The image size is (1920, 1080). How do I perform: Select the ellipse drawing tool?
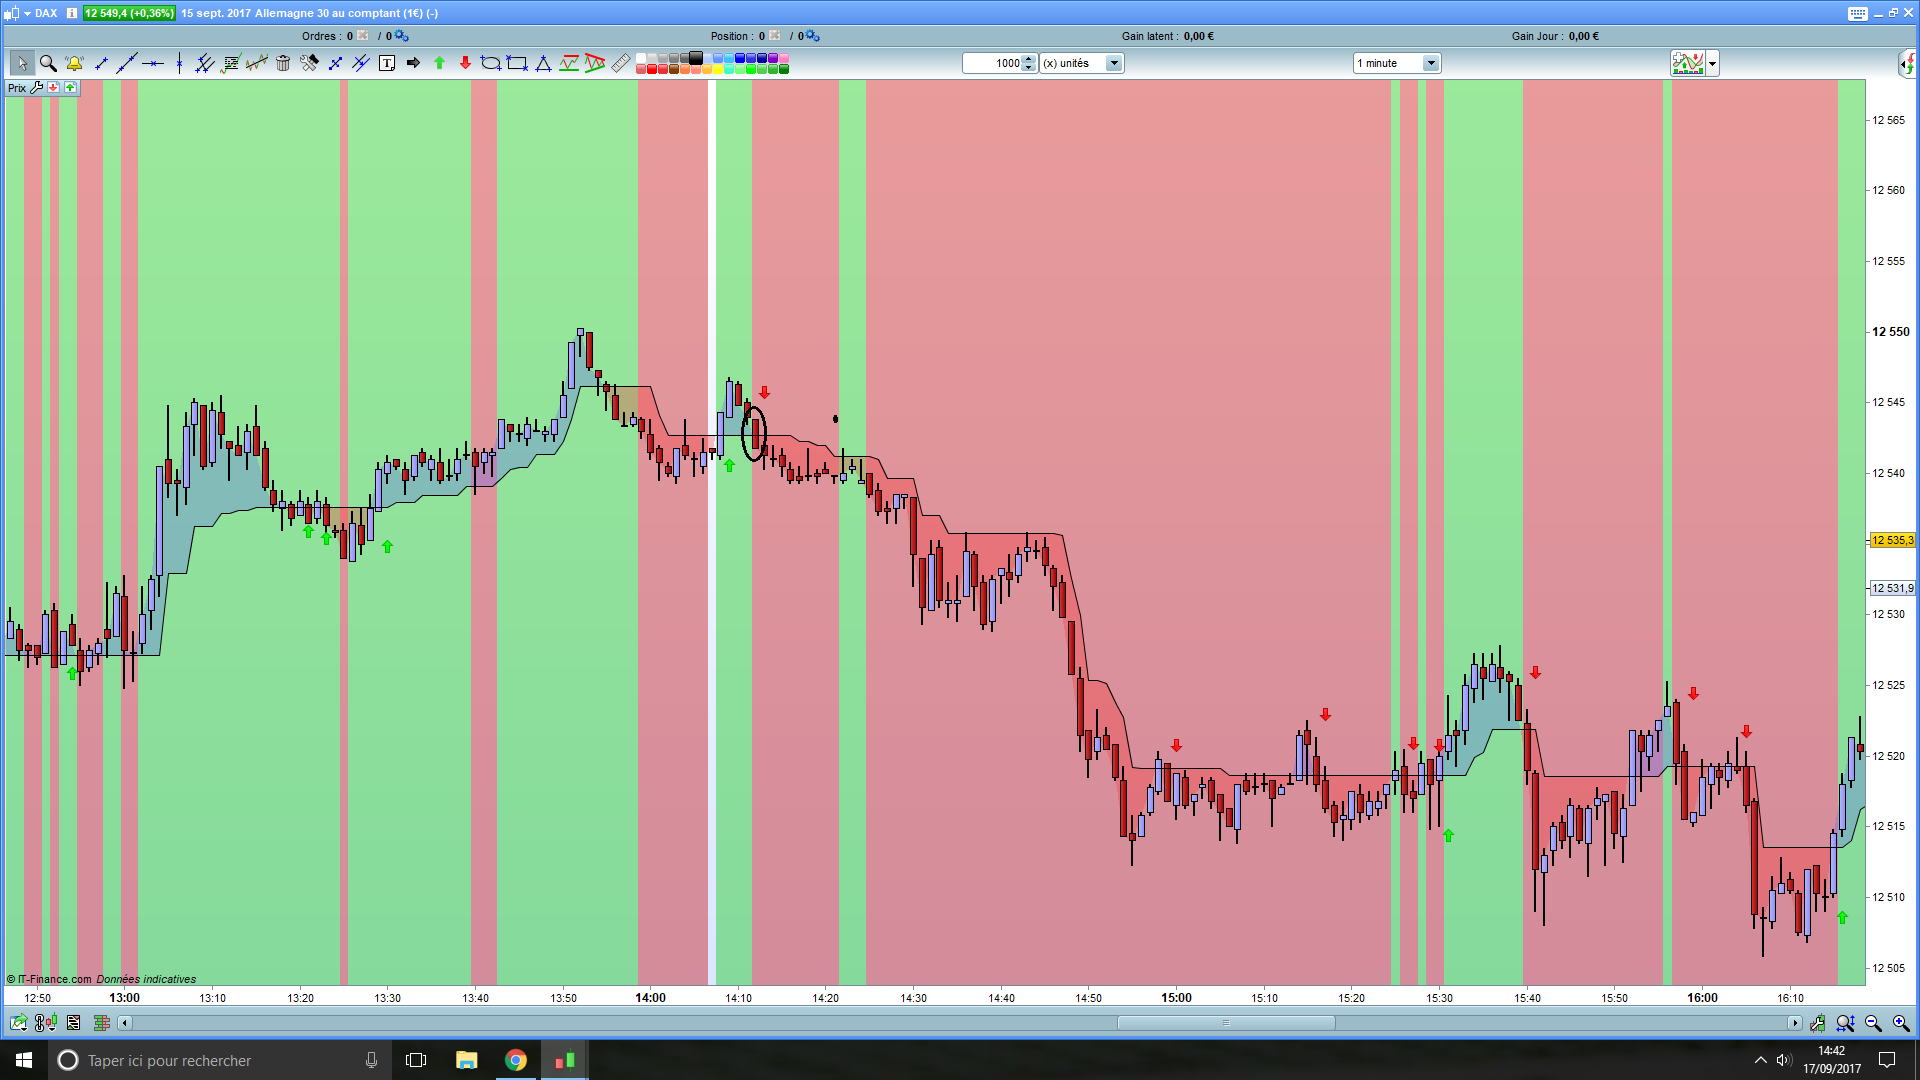click(x=490, y=63)
